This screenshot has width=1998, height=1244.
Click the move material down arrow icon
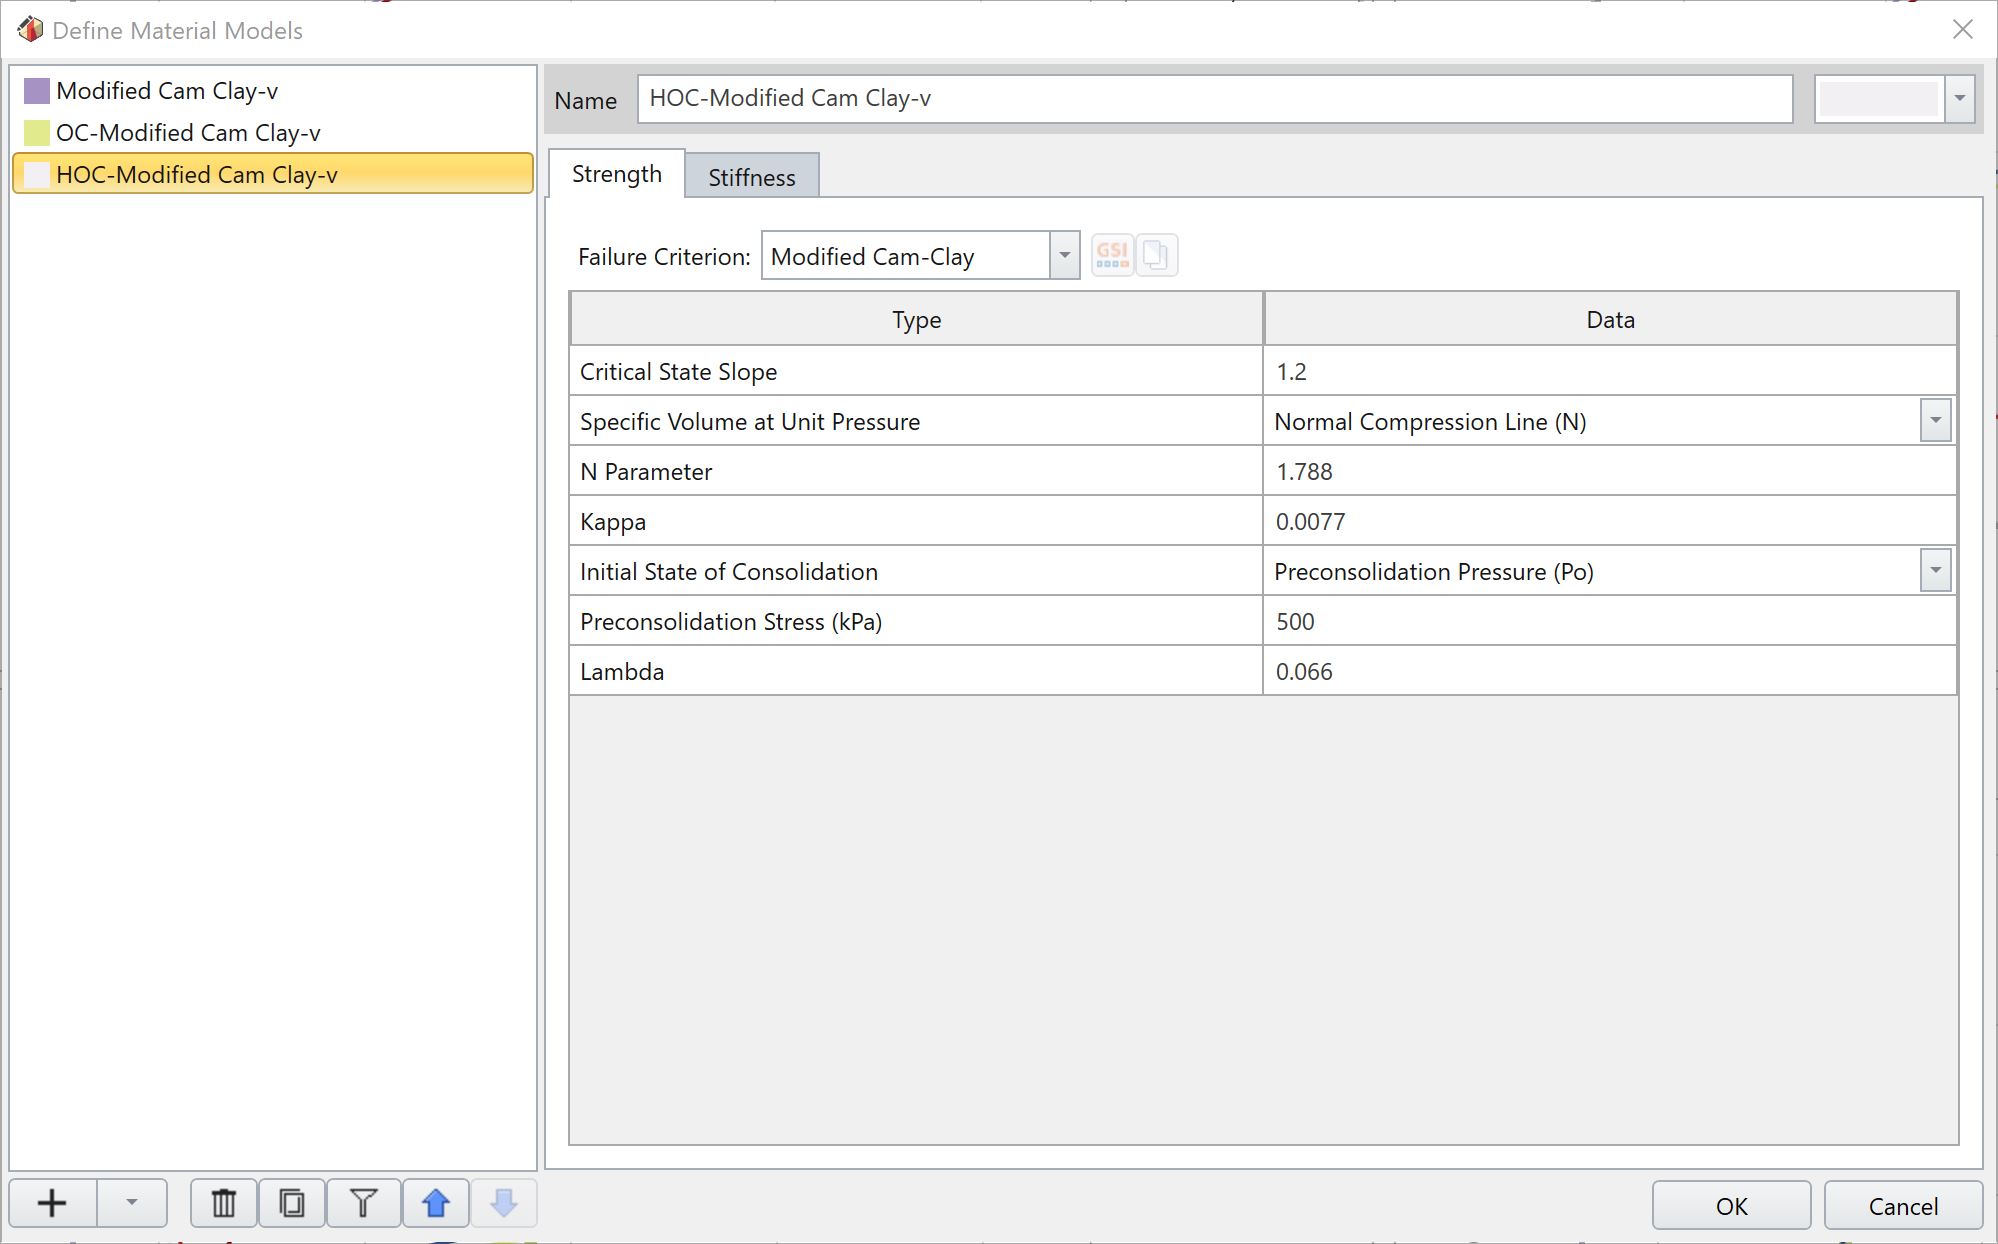click(503, 1203)
